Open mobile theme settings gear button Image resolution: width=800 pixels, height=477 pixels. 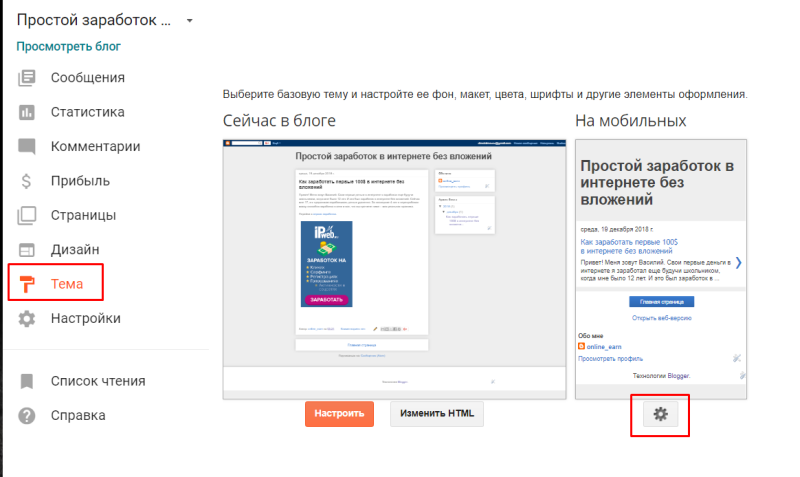(660, 414)
